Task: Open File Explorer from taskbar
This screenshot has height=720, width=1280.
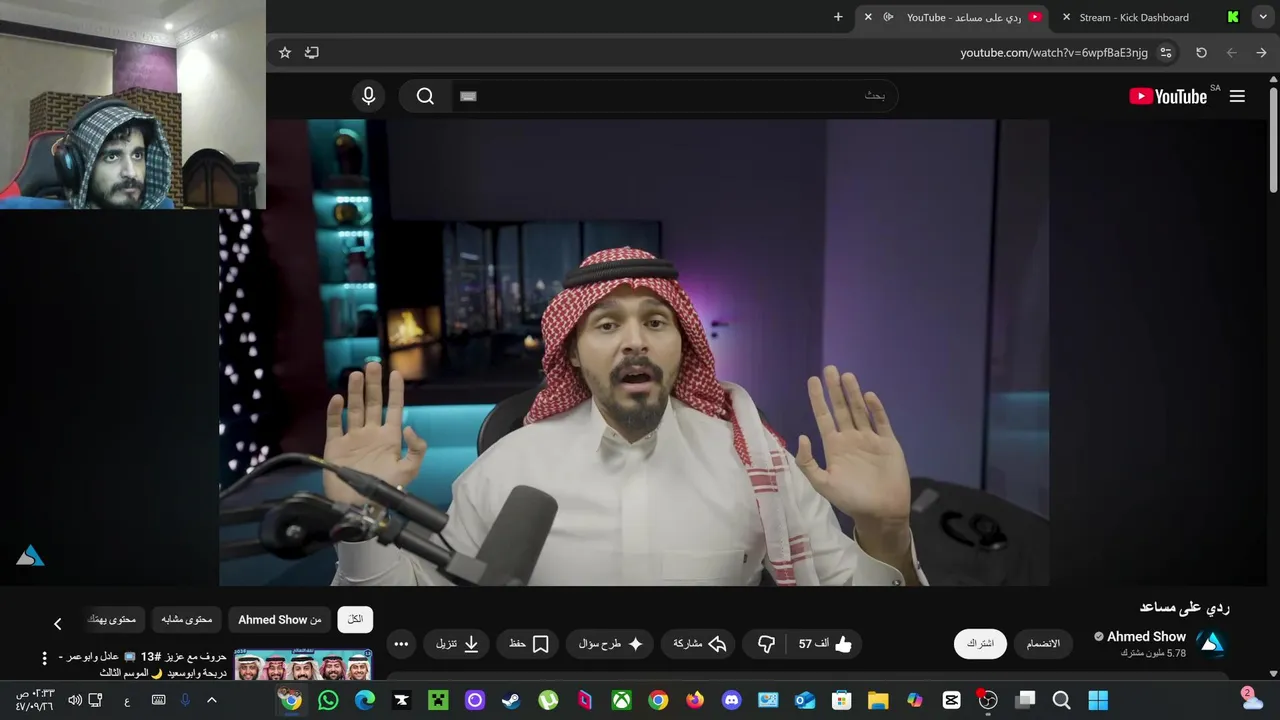Action: click(878, 700)
